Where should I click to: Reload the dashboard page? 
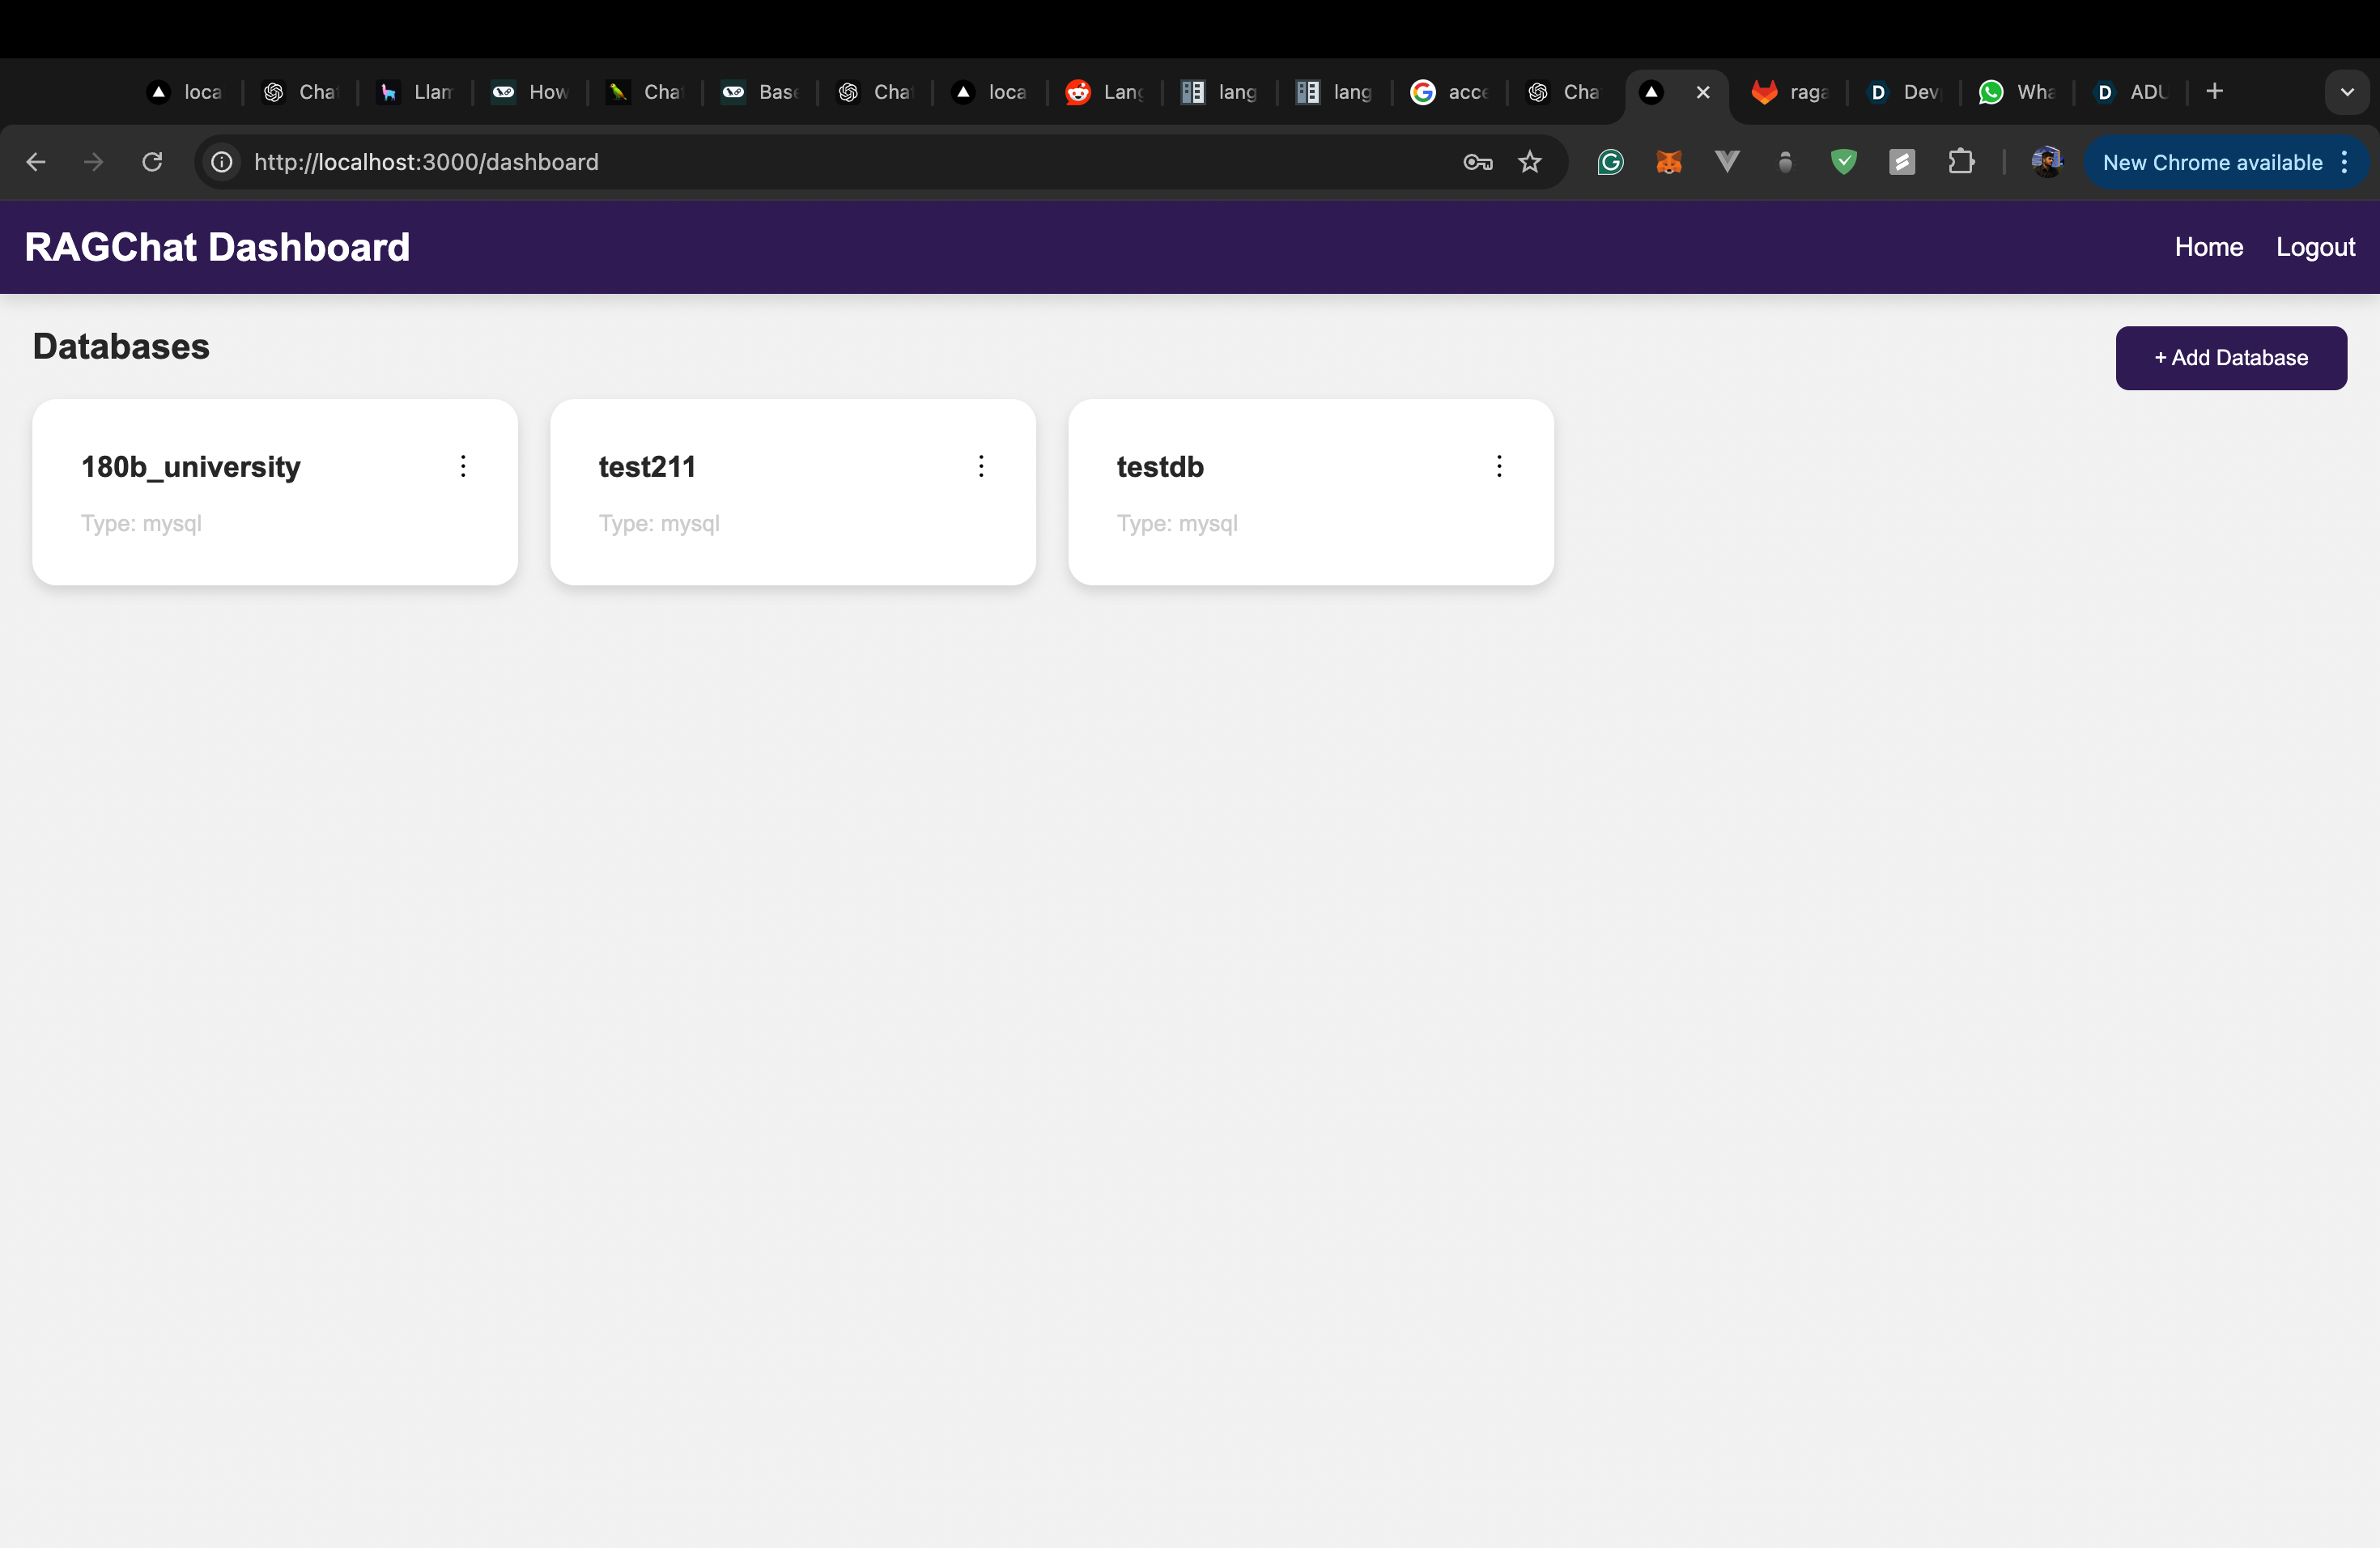152,162
